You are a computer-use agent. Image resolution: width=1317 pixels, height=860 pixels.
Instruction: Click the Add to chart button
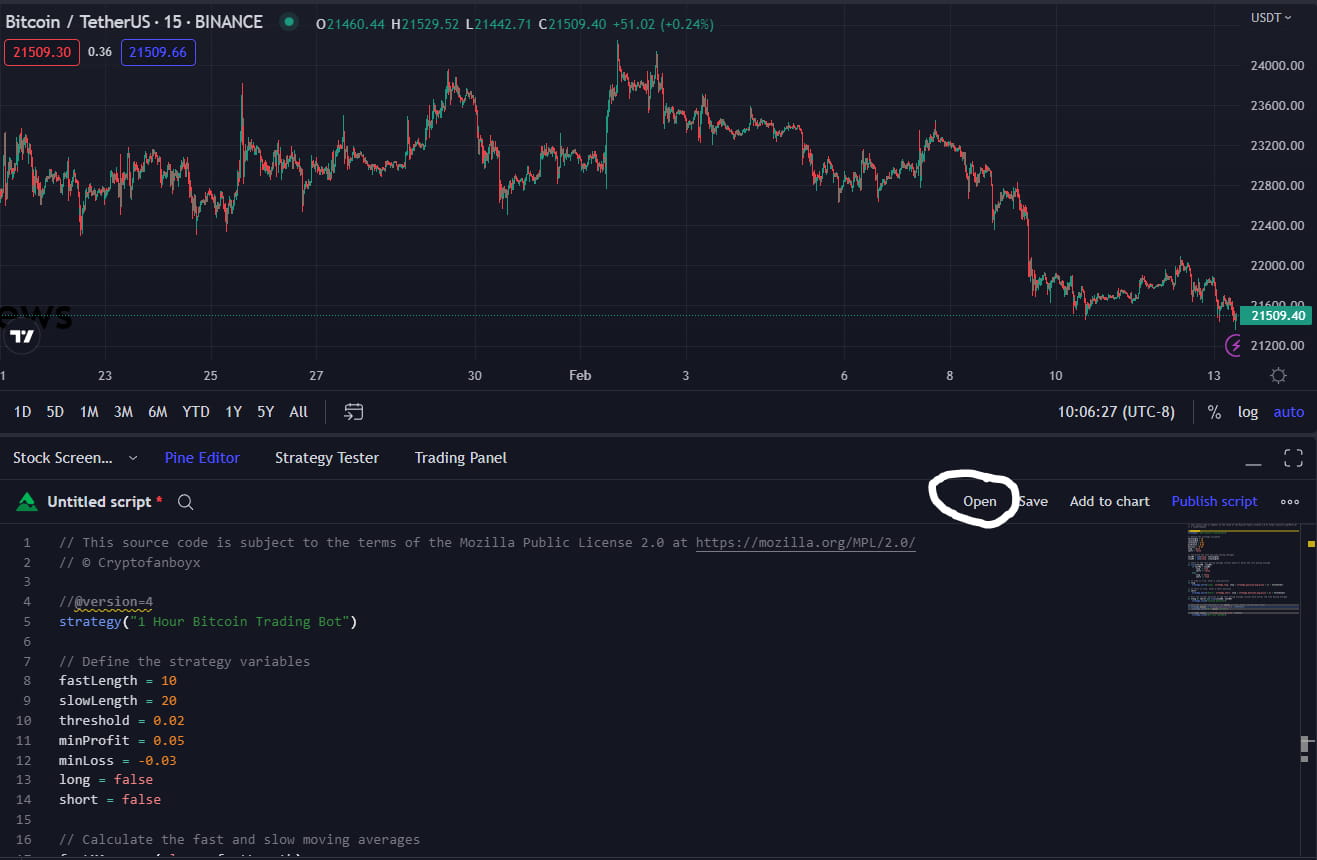tap(1109, 501)
